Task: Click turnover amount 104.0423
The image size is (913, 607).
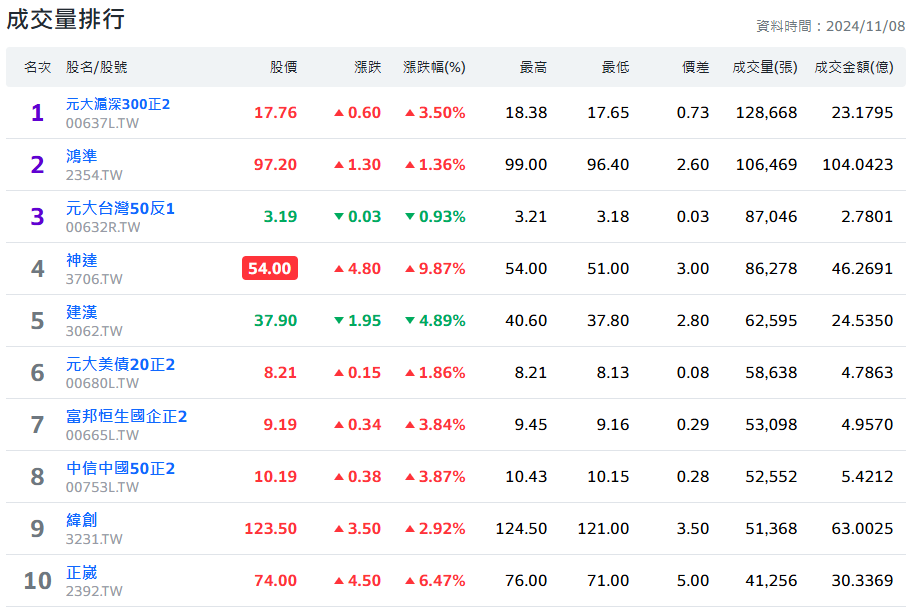Action: (858, 165)
